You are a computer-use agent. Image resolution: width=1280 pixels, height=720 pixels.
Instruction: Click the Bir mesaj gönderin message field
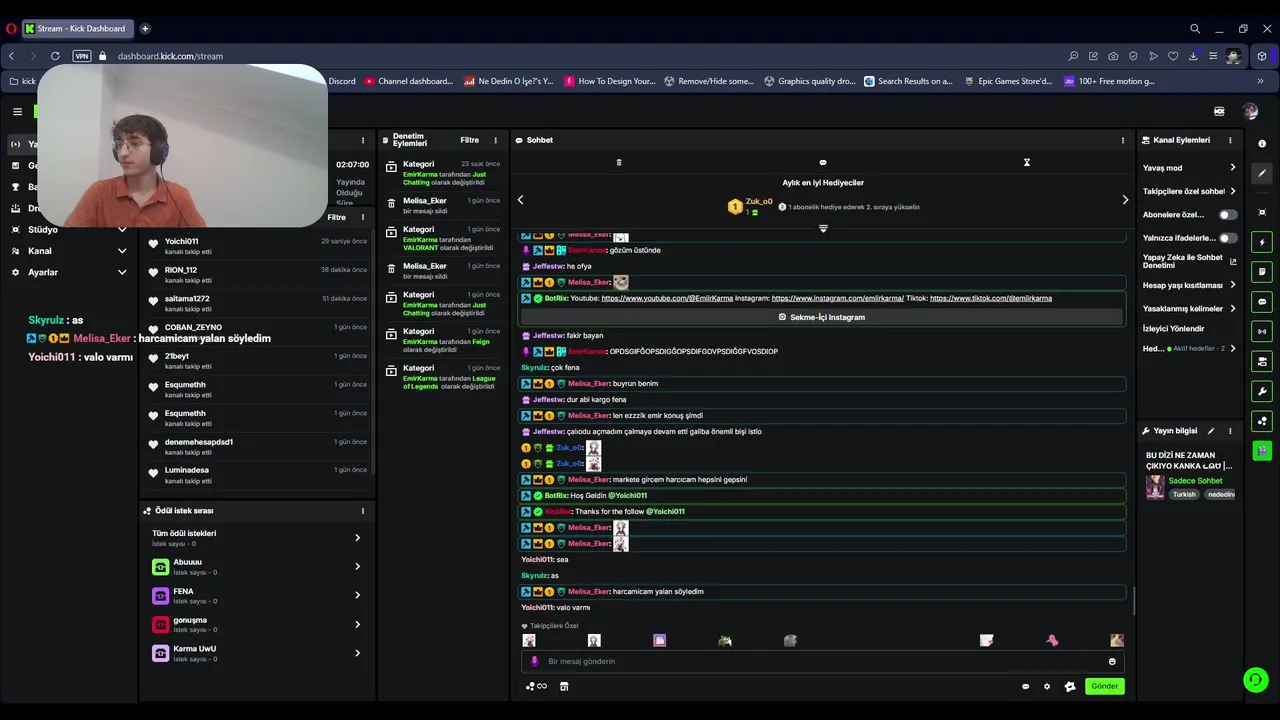820,661
